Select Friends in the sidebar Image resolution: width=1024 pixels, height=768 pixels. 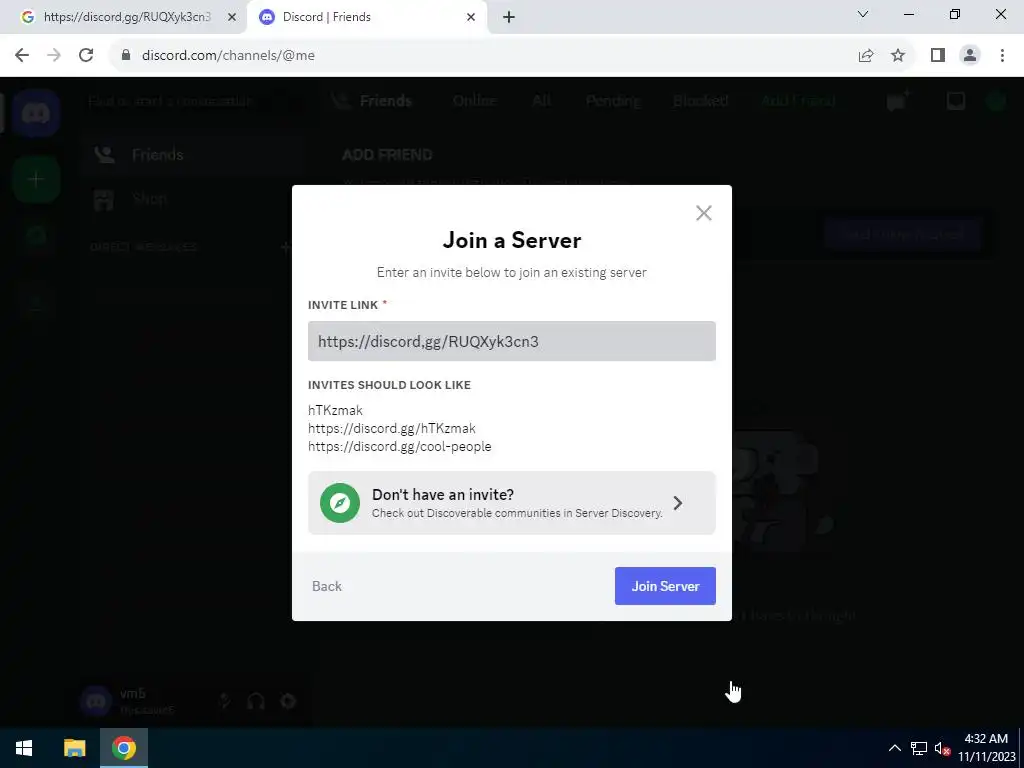pyautogui.click(x=193, y=155)
